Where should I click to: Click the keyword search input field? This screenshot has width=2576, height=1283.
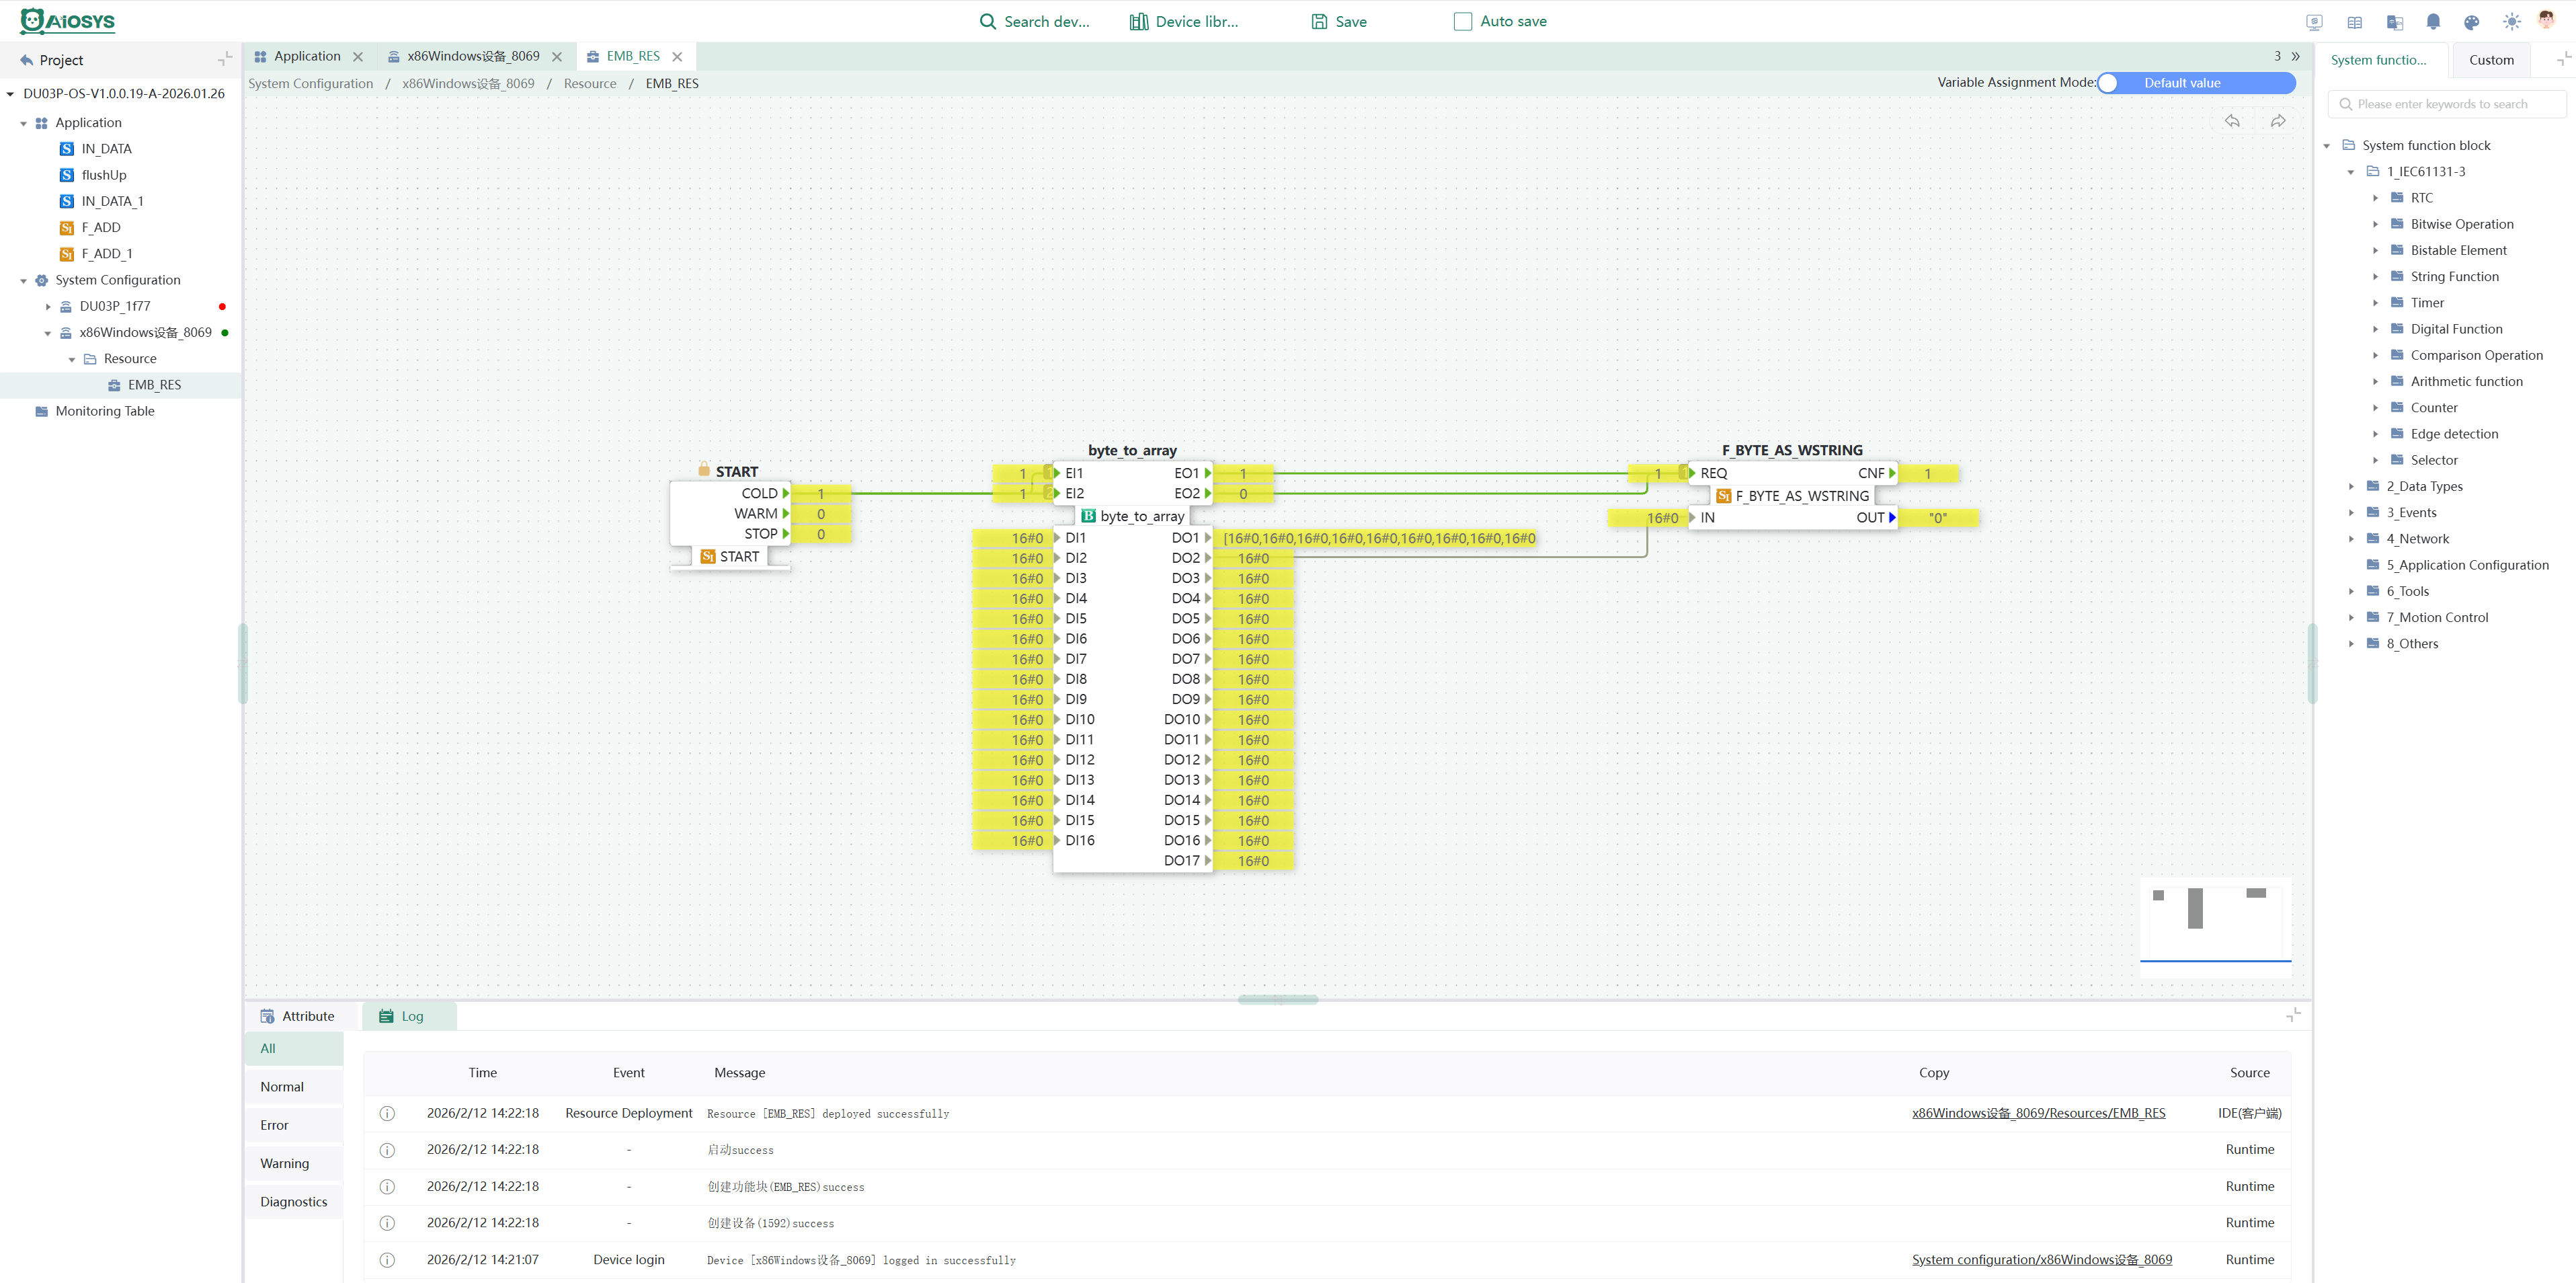click(2448, 104)
